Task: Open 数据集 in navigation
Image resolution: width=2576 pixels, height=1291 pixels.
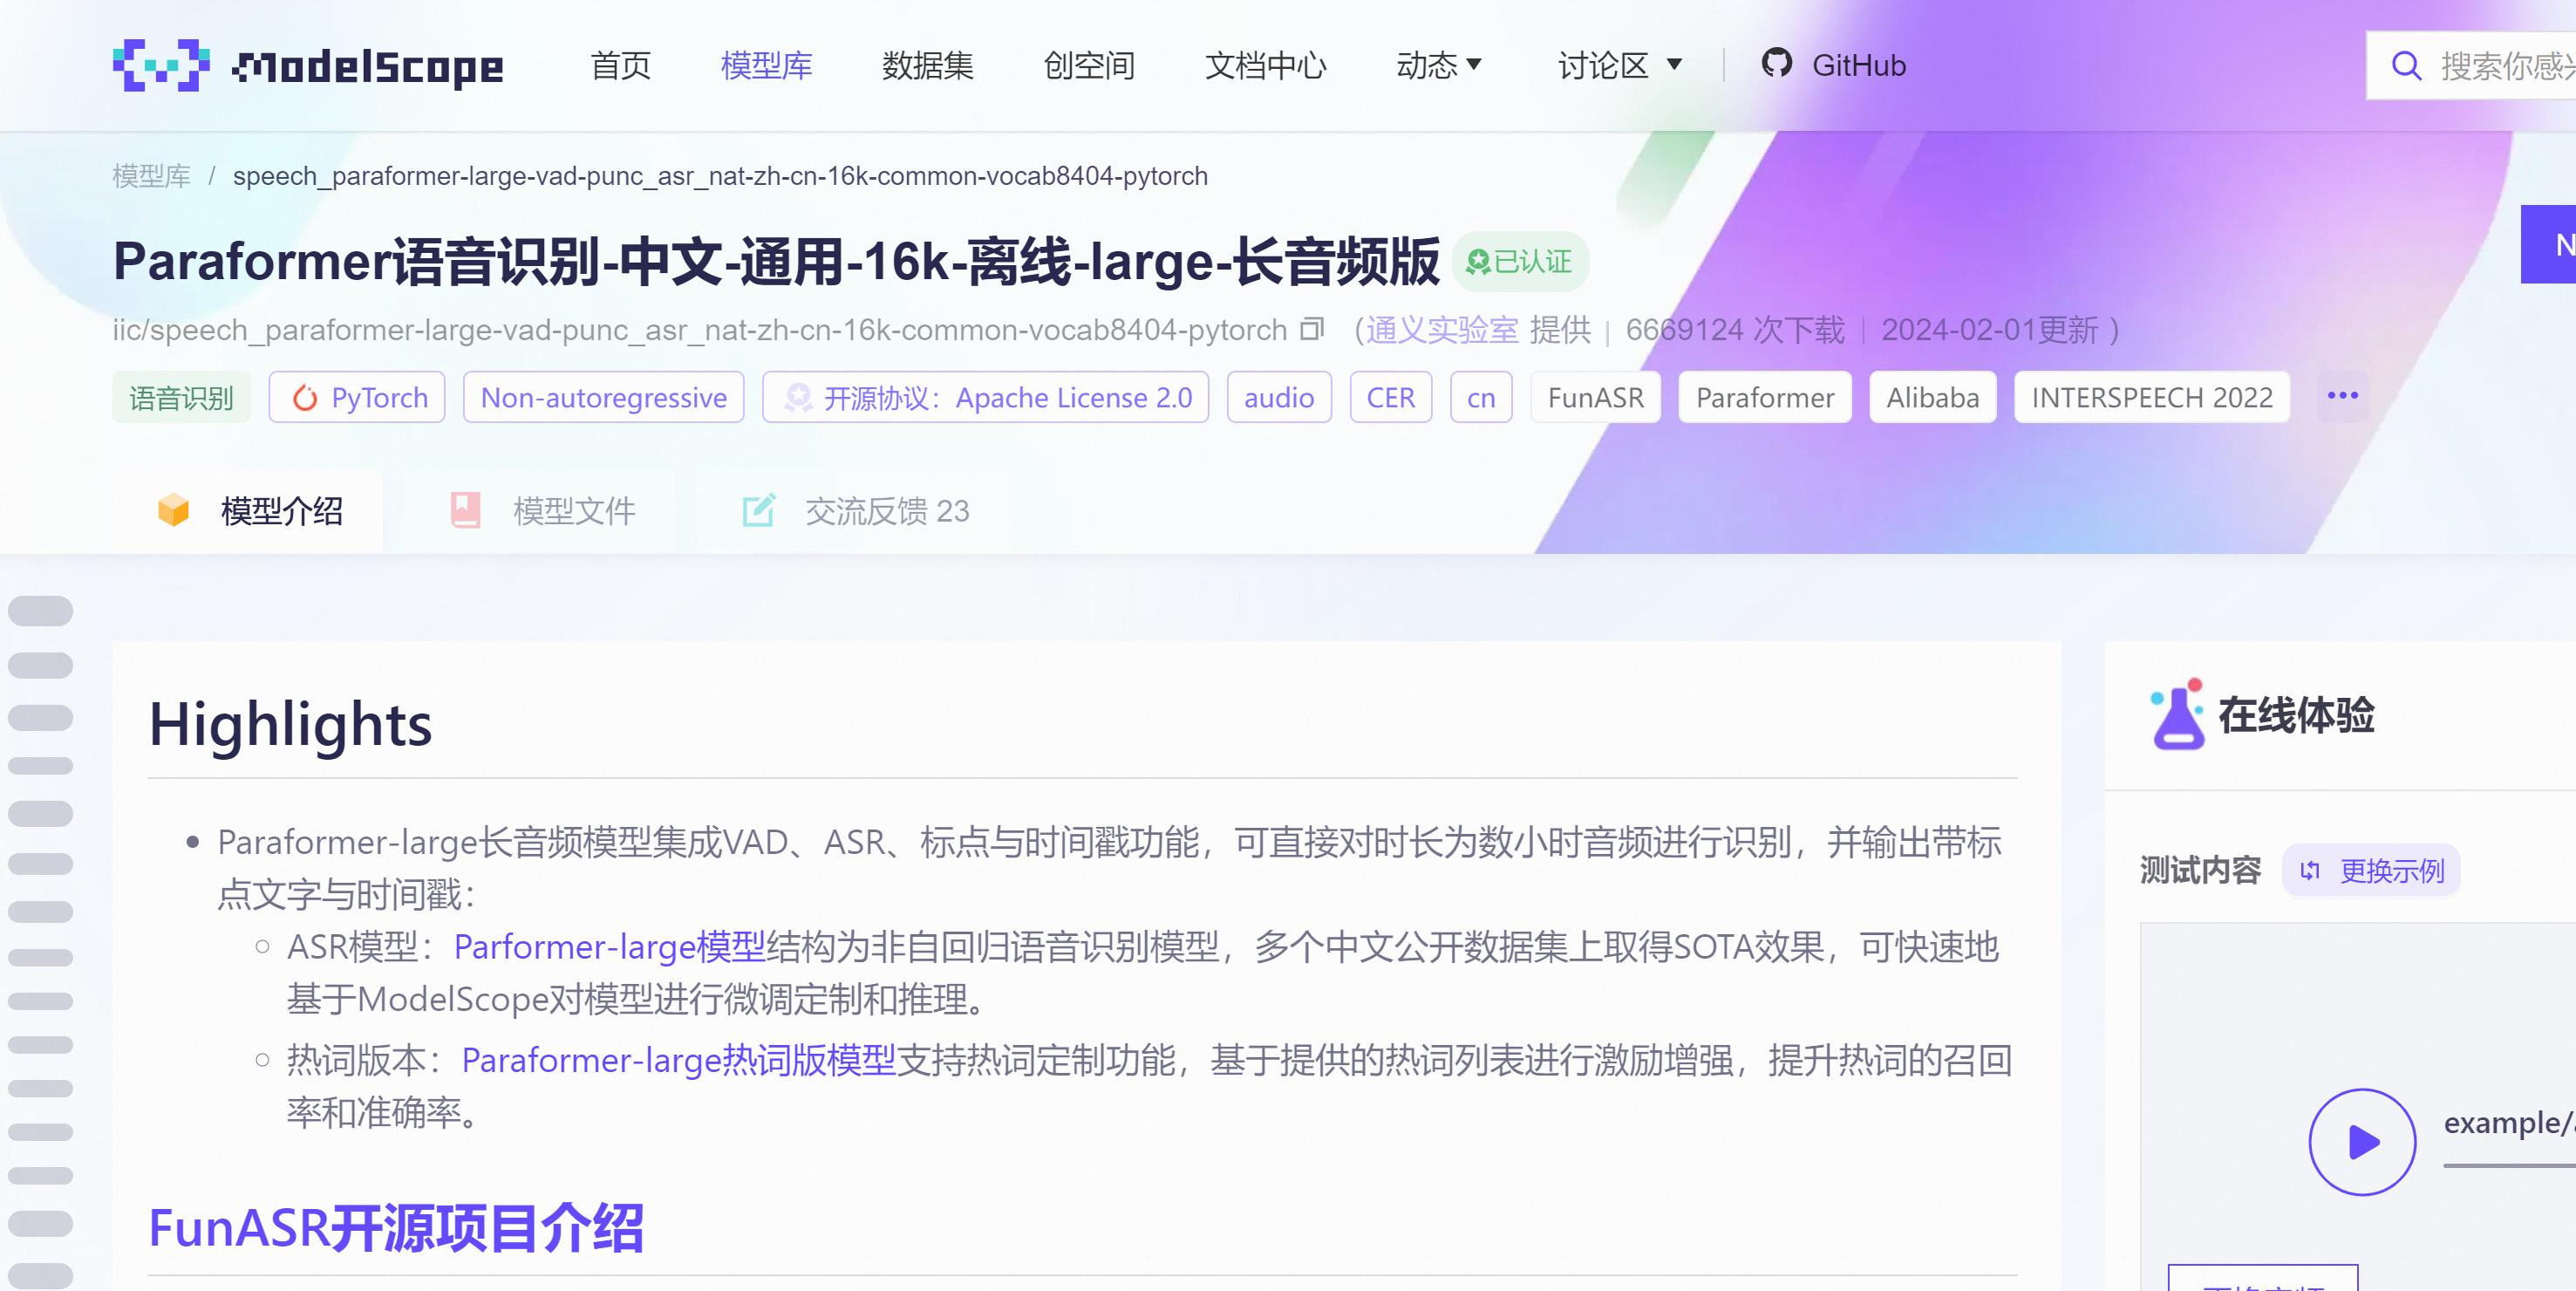Action: pos(927,66)
